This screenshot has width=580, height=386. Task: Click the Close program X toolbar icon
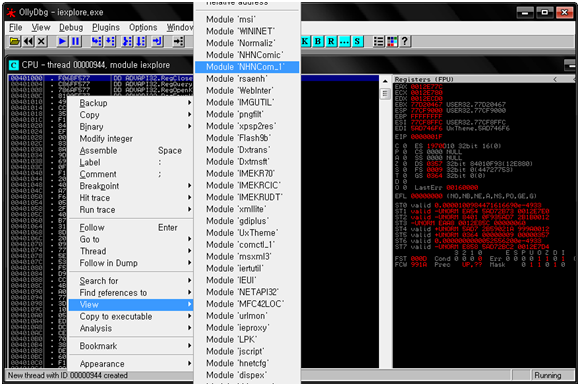tap(41, 41)
